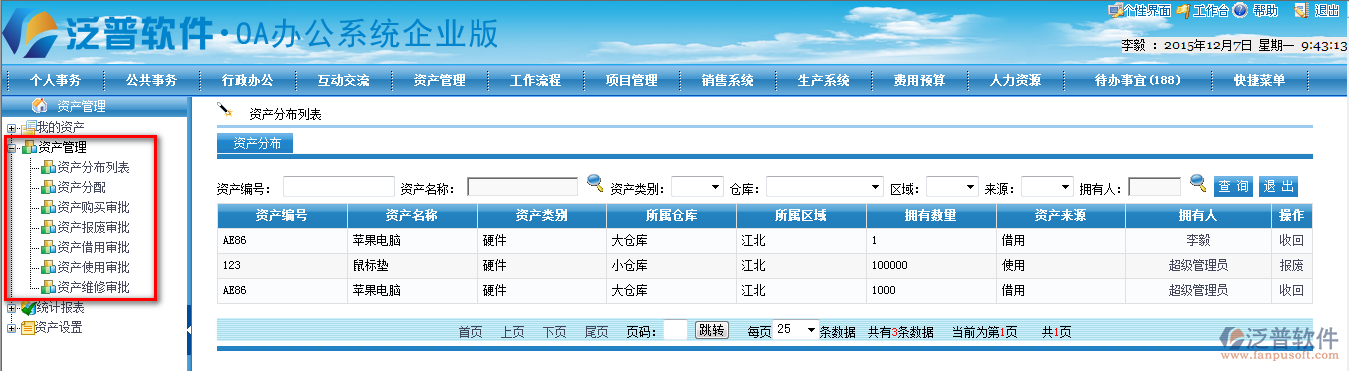Screen dimensions: 1349x371
Task: Open the 帮助 help icon
Action: tap(1240, 10)
